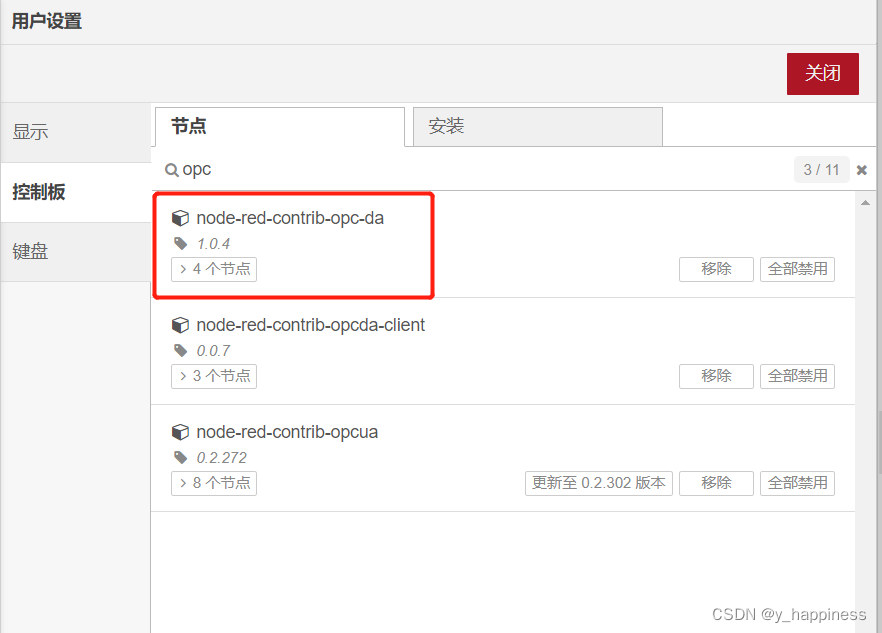Click the version number 1.0.4

click(x=213, y=244)
